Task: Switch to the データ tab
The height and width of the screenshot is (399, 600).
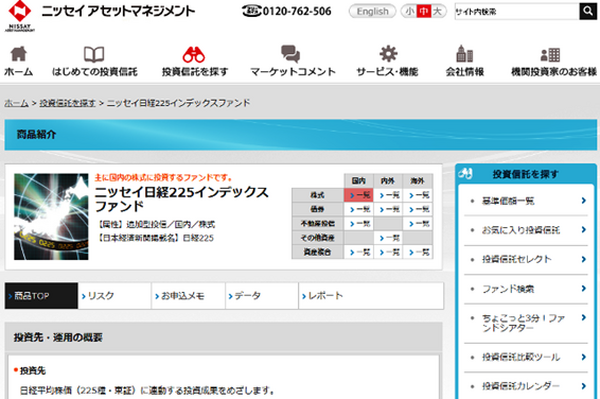Action: coord(262,296)
